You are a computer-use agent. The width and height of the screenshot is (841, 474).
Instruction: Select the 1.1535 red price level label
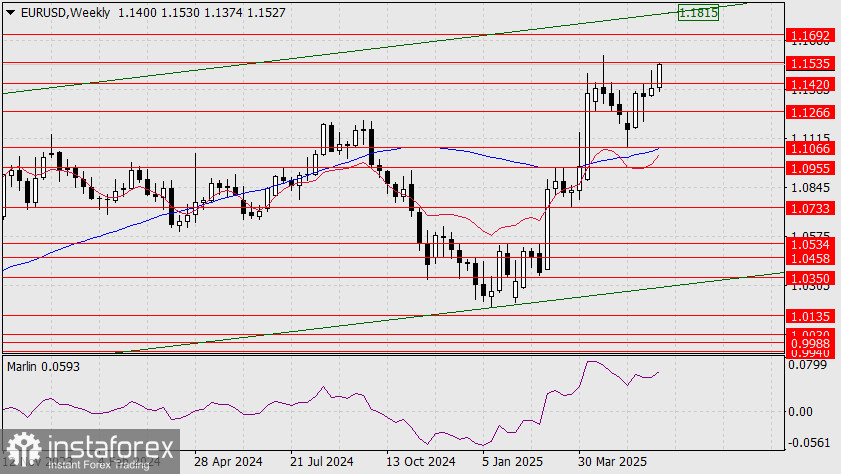[x=810, y=64]
